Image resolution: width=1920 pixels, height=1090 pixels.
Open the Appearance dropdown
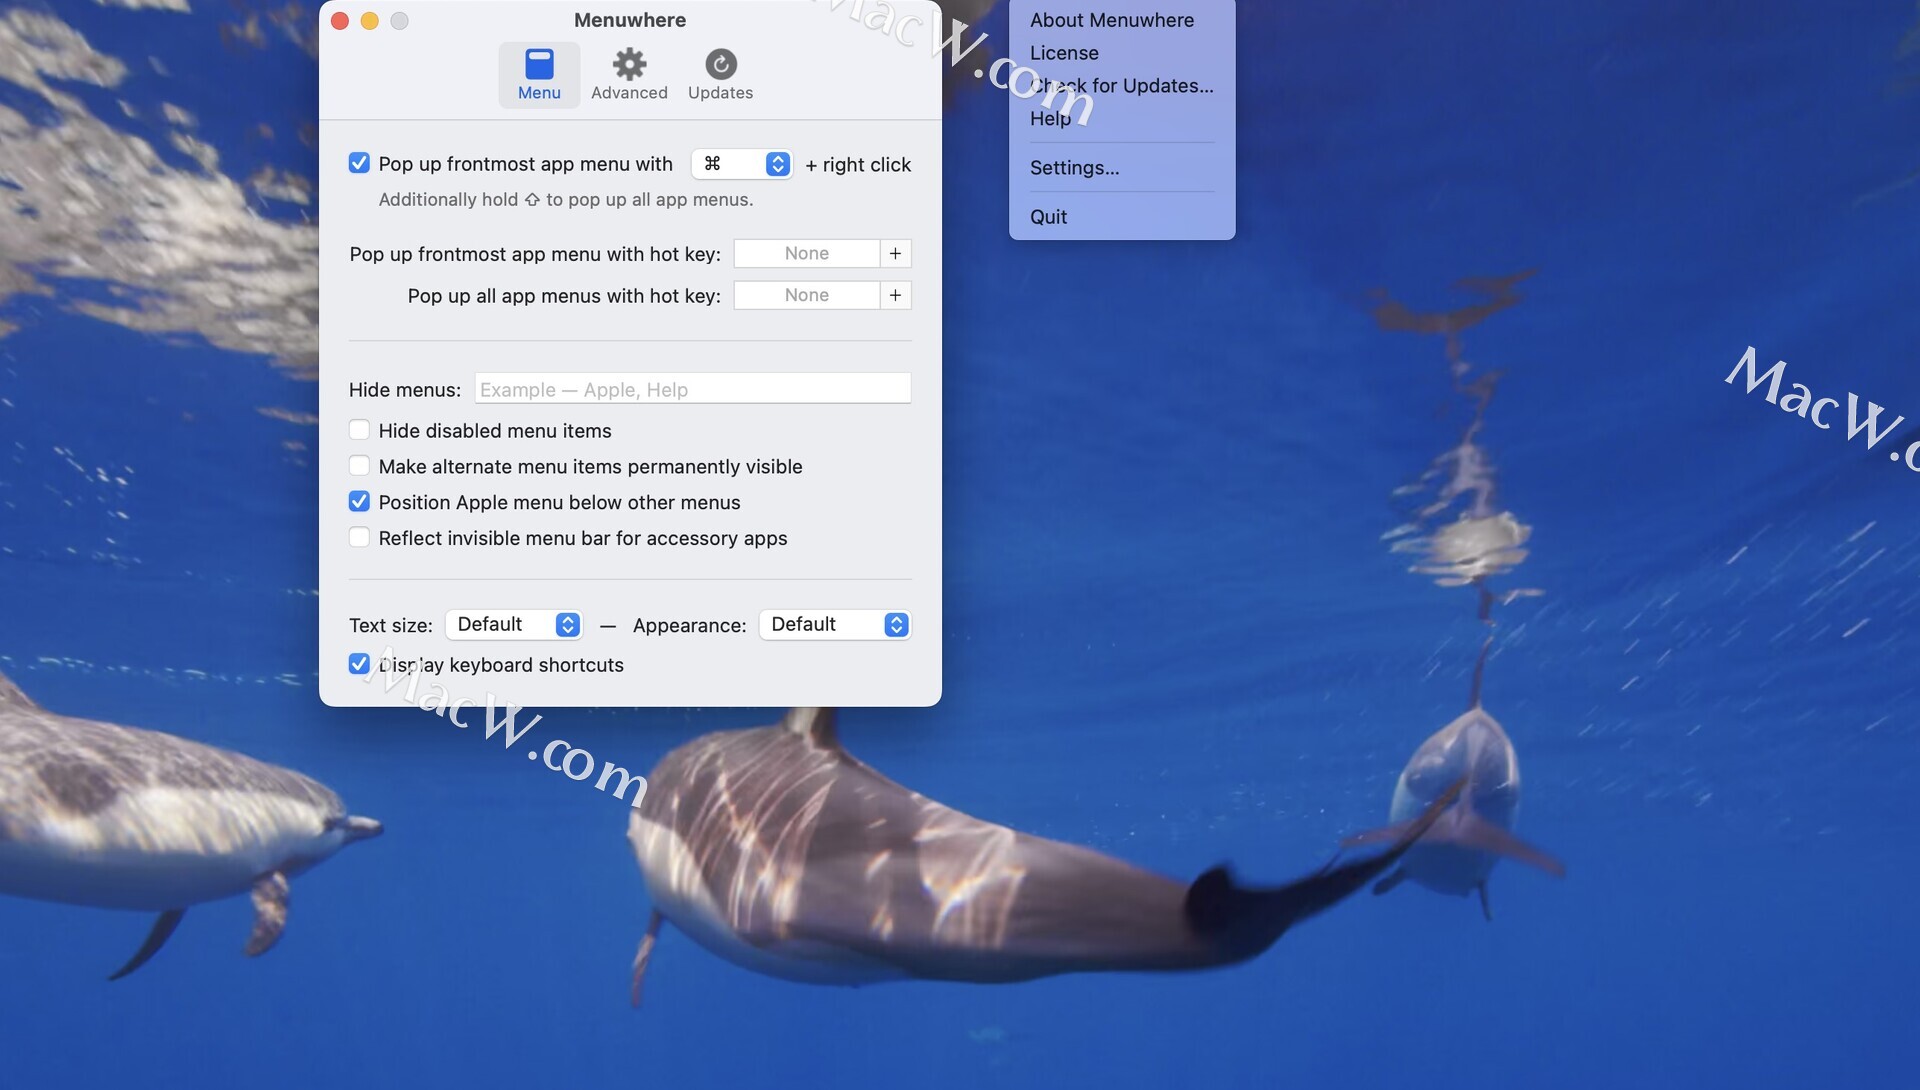(835, 625)
